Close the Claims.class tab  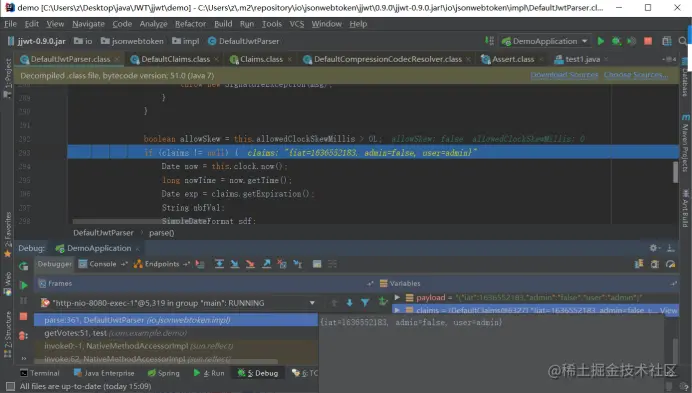(x=290, y=59)
